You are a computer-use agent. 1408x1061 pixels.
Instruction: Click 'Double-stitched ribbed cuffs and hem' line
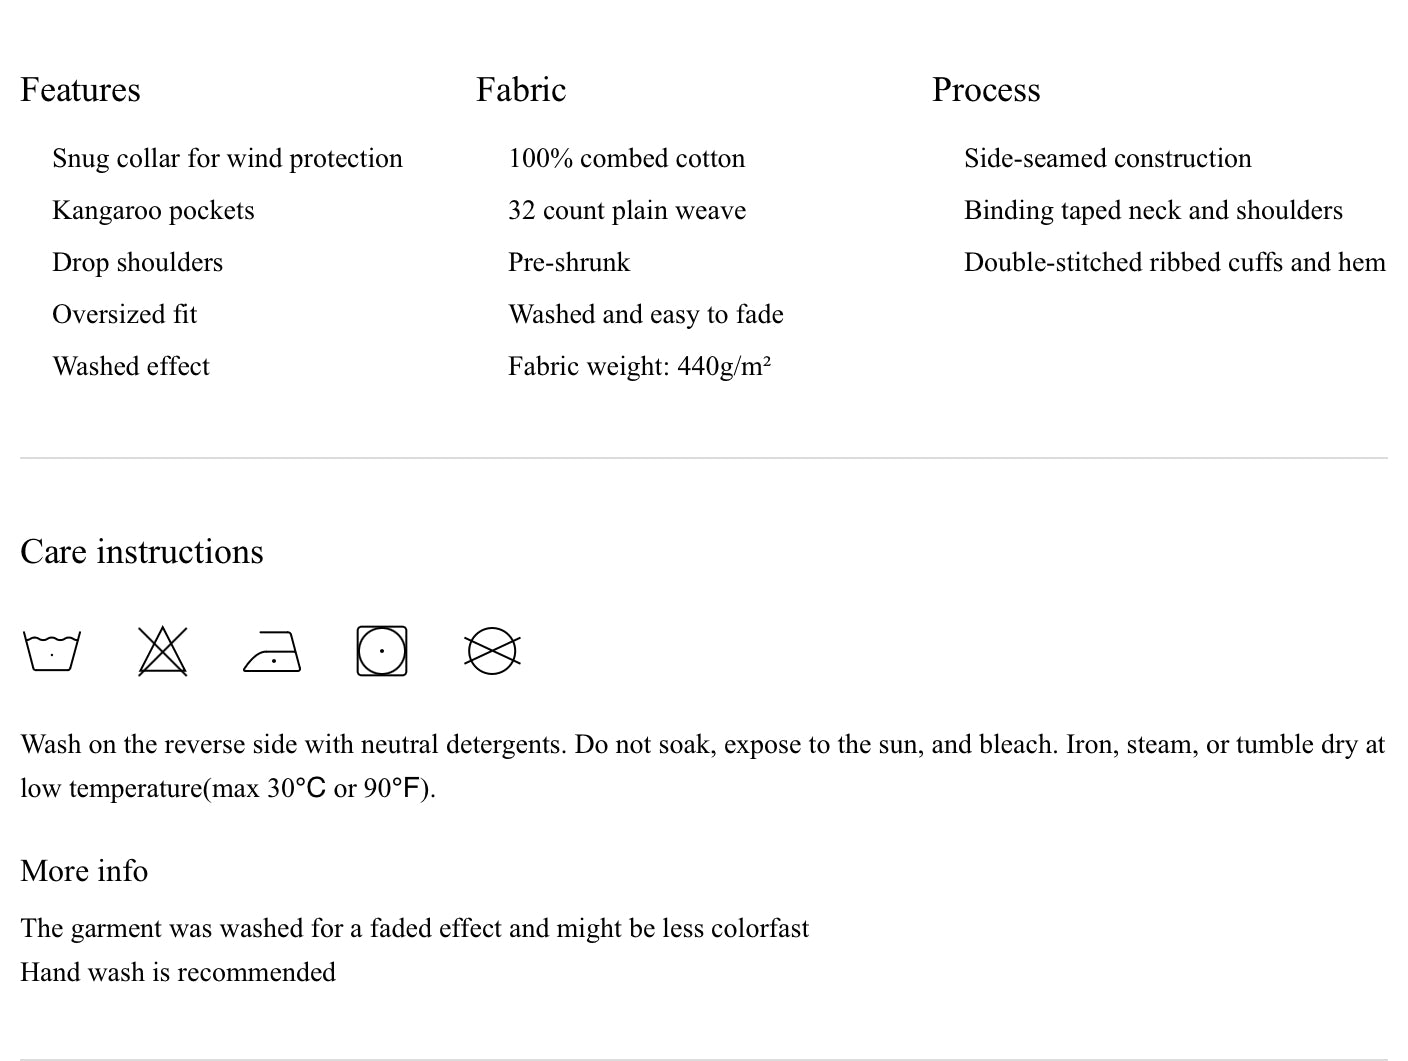(x=1174, y=263)
